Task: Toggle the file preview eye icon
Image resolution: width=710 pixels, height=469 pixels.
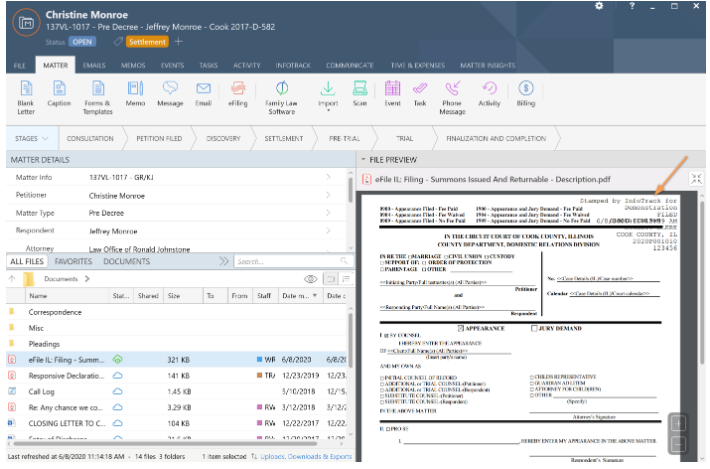Action: click(311, 279)
